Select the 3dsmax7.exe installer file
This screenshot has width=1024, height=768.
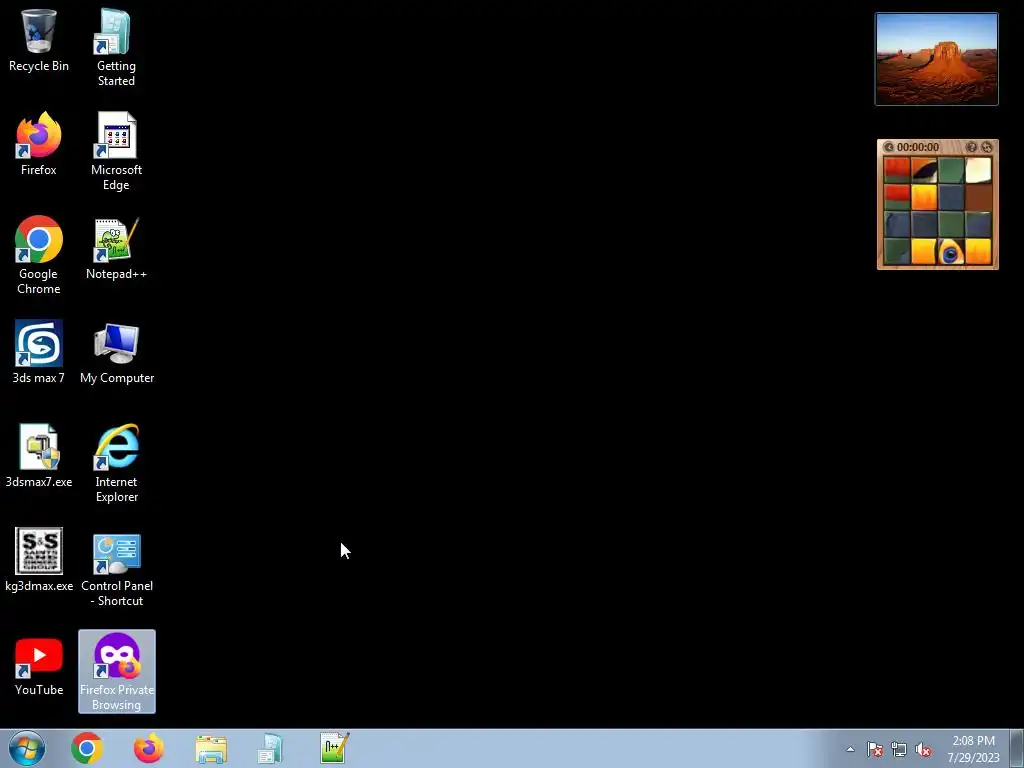coord(39,456)
